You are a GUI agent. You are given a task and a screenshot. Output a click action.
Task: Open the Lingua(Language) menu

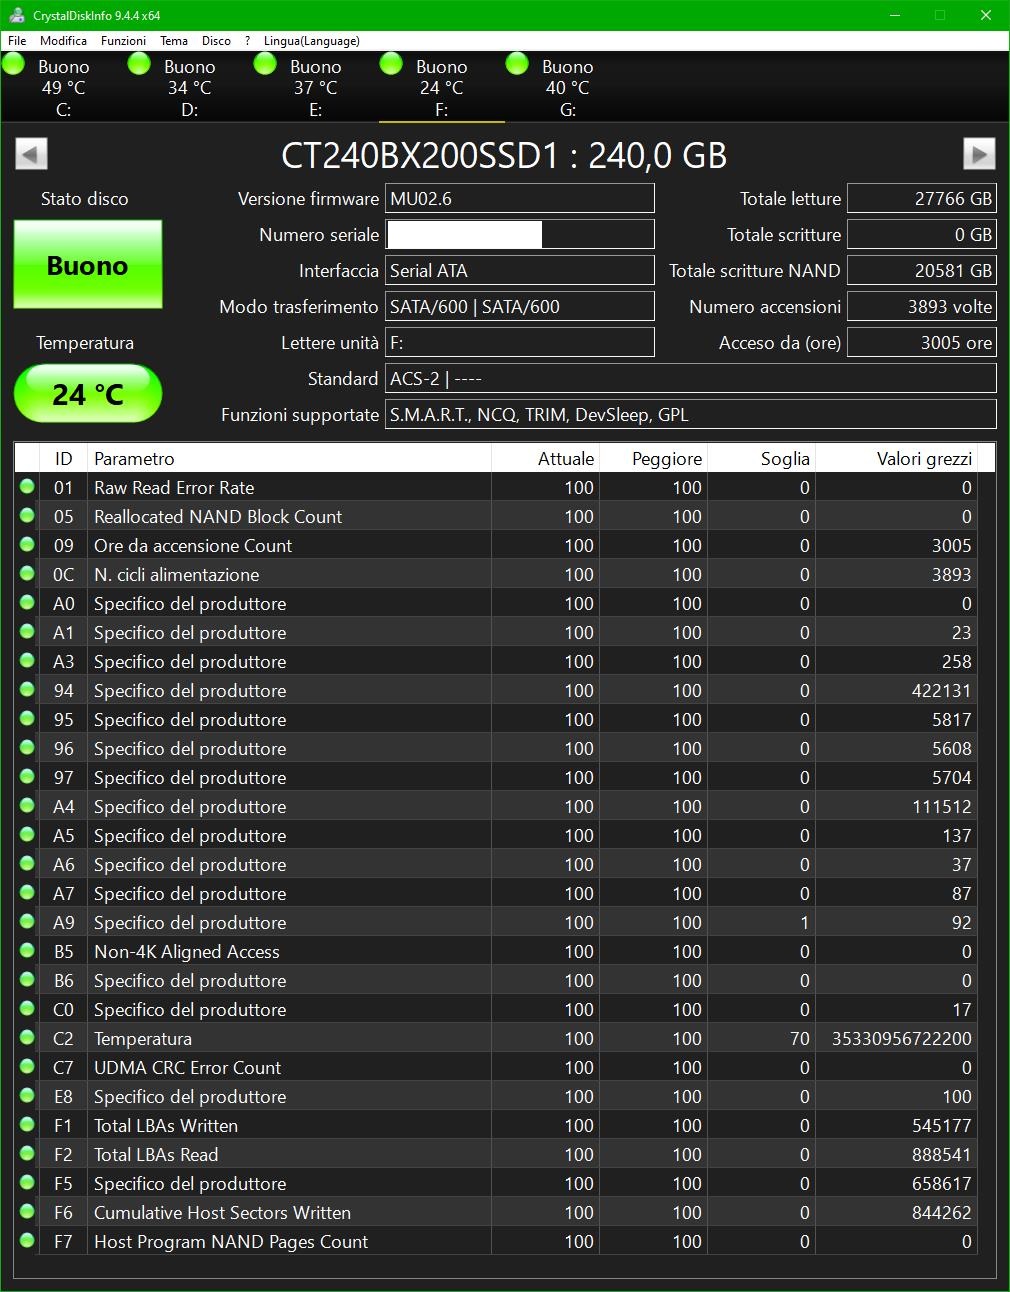312,41
